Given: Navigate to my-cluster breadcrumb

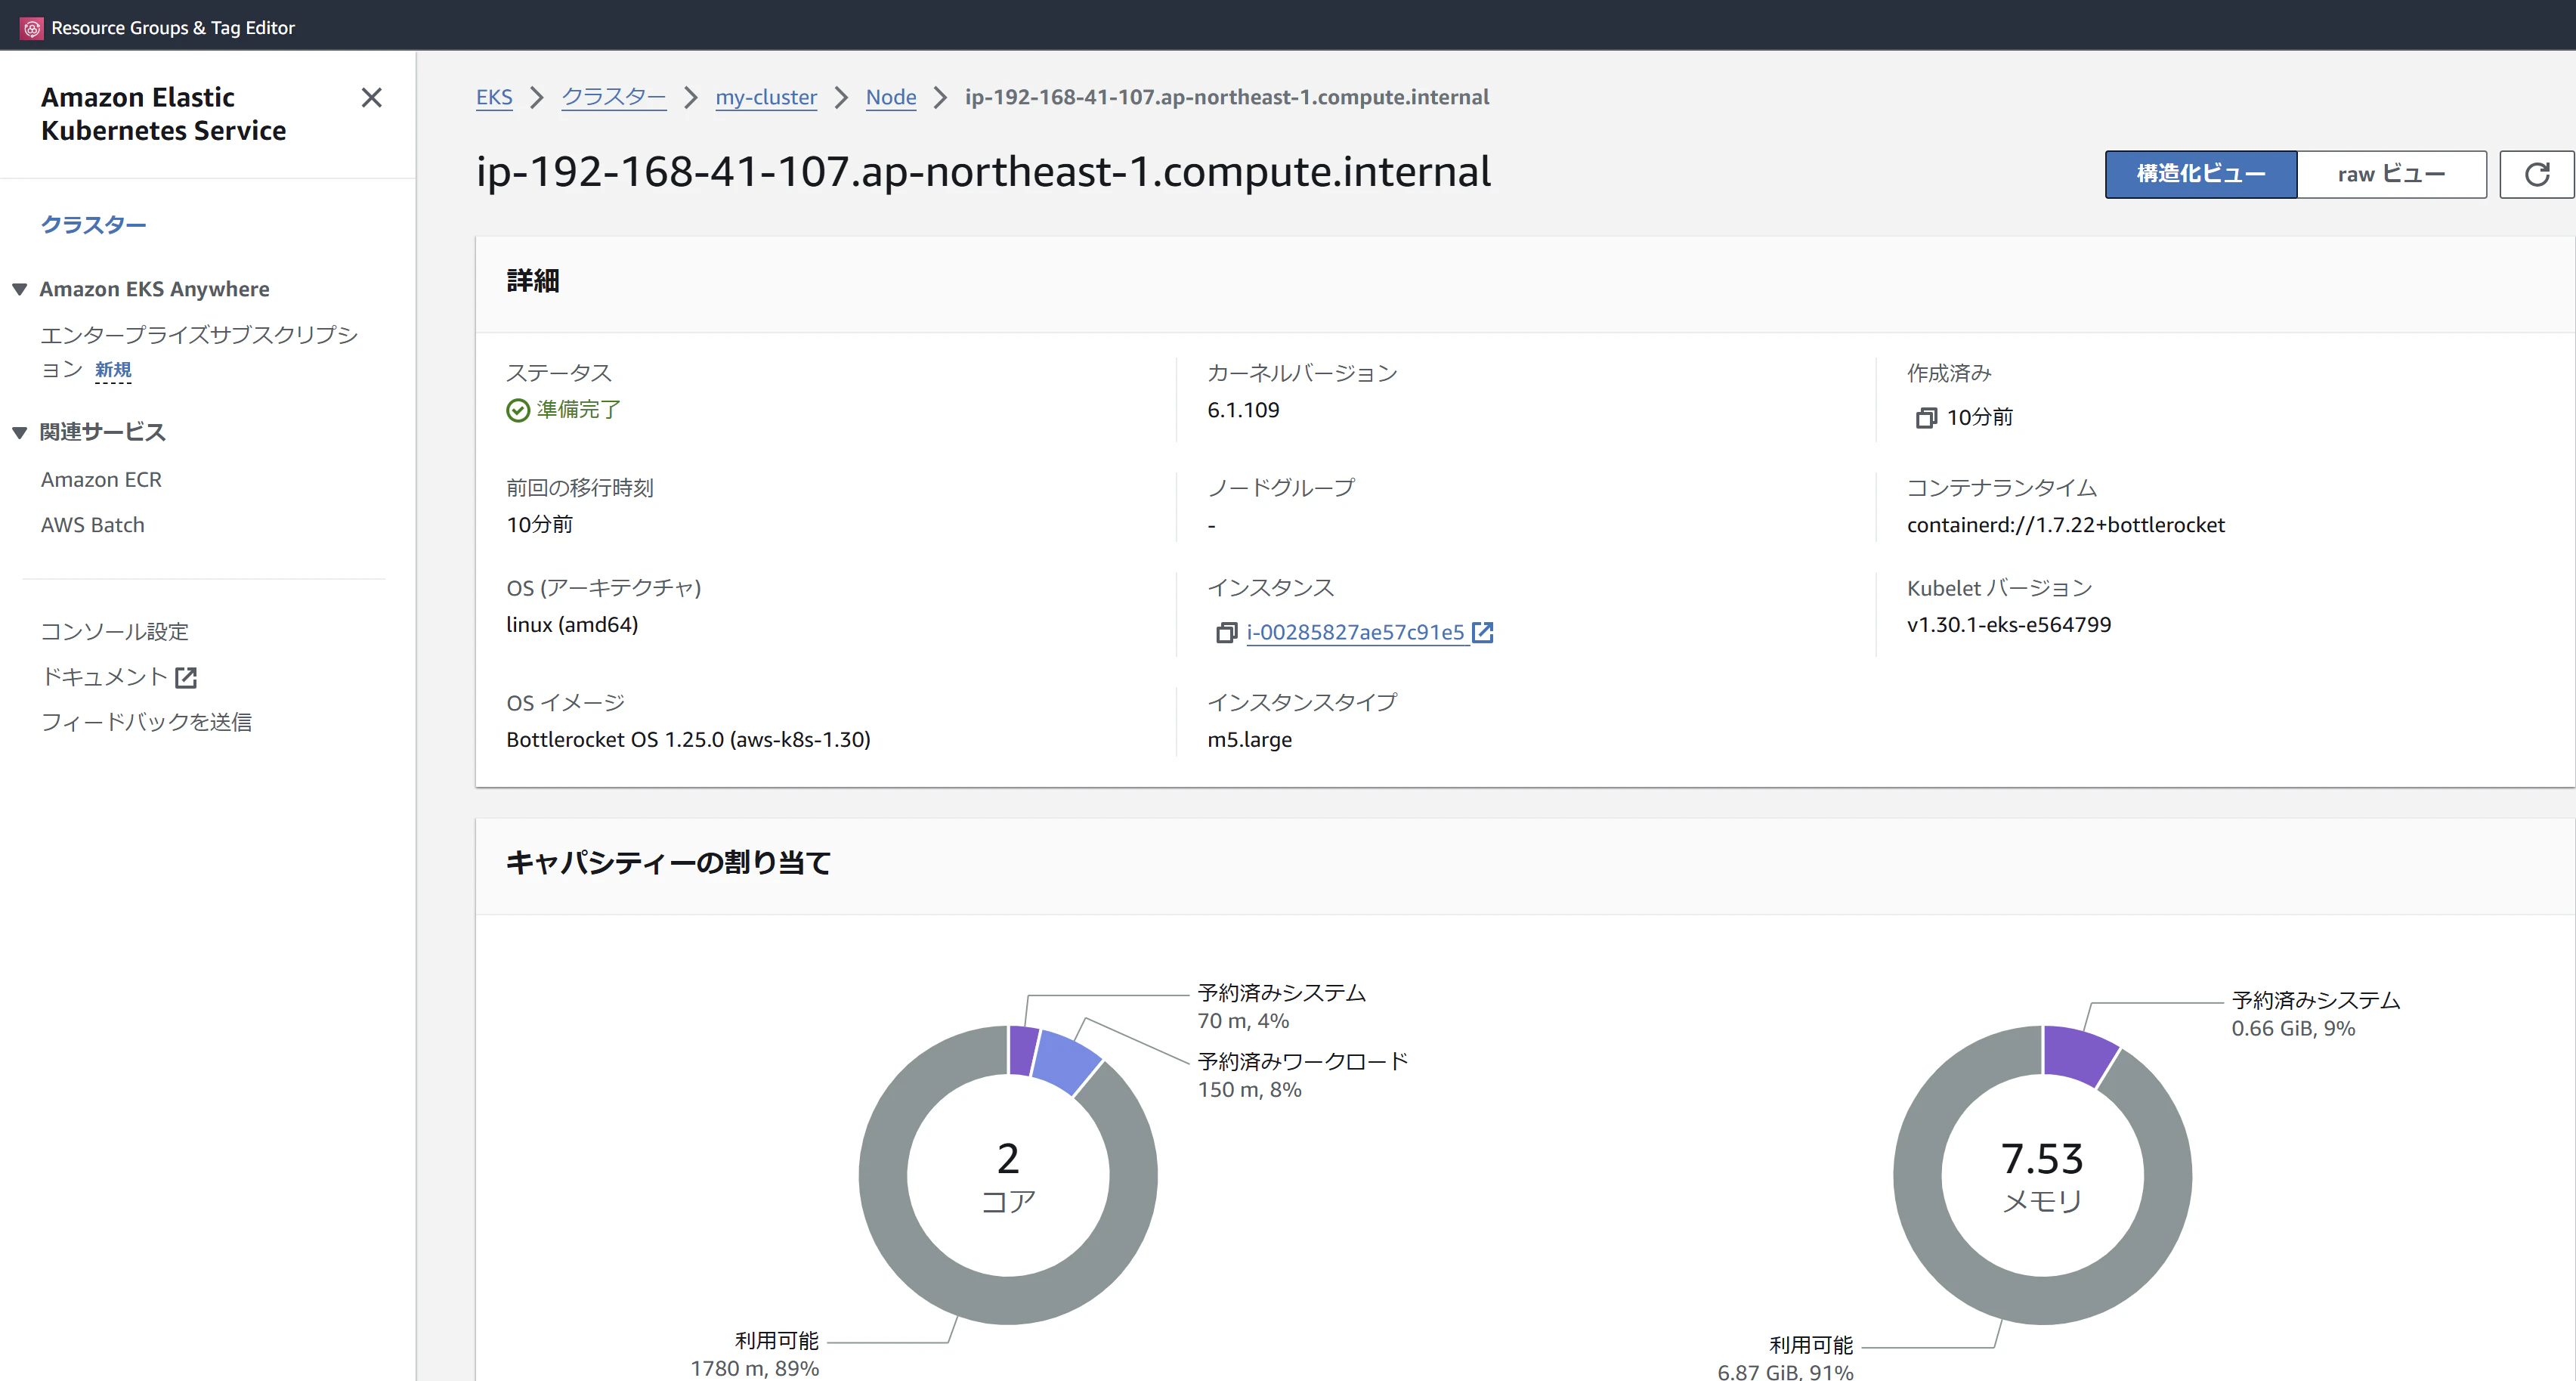Looking at the screenshot, I should [766, 97].
